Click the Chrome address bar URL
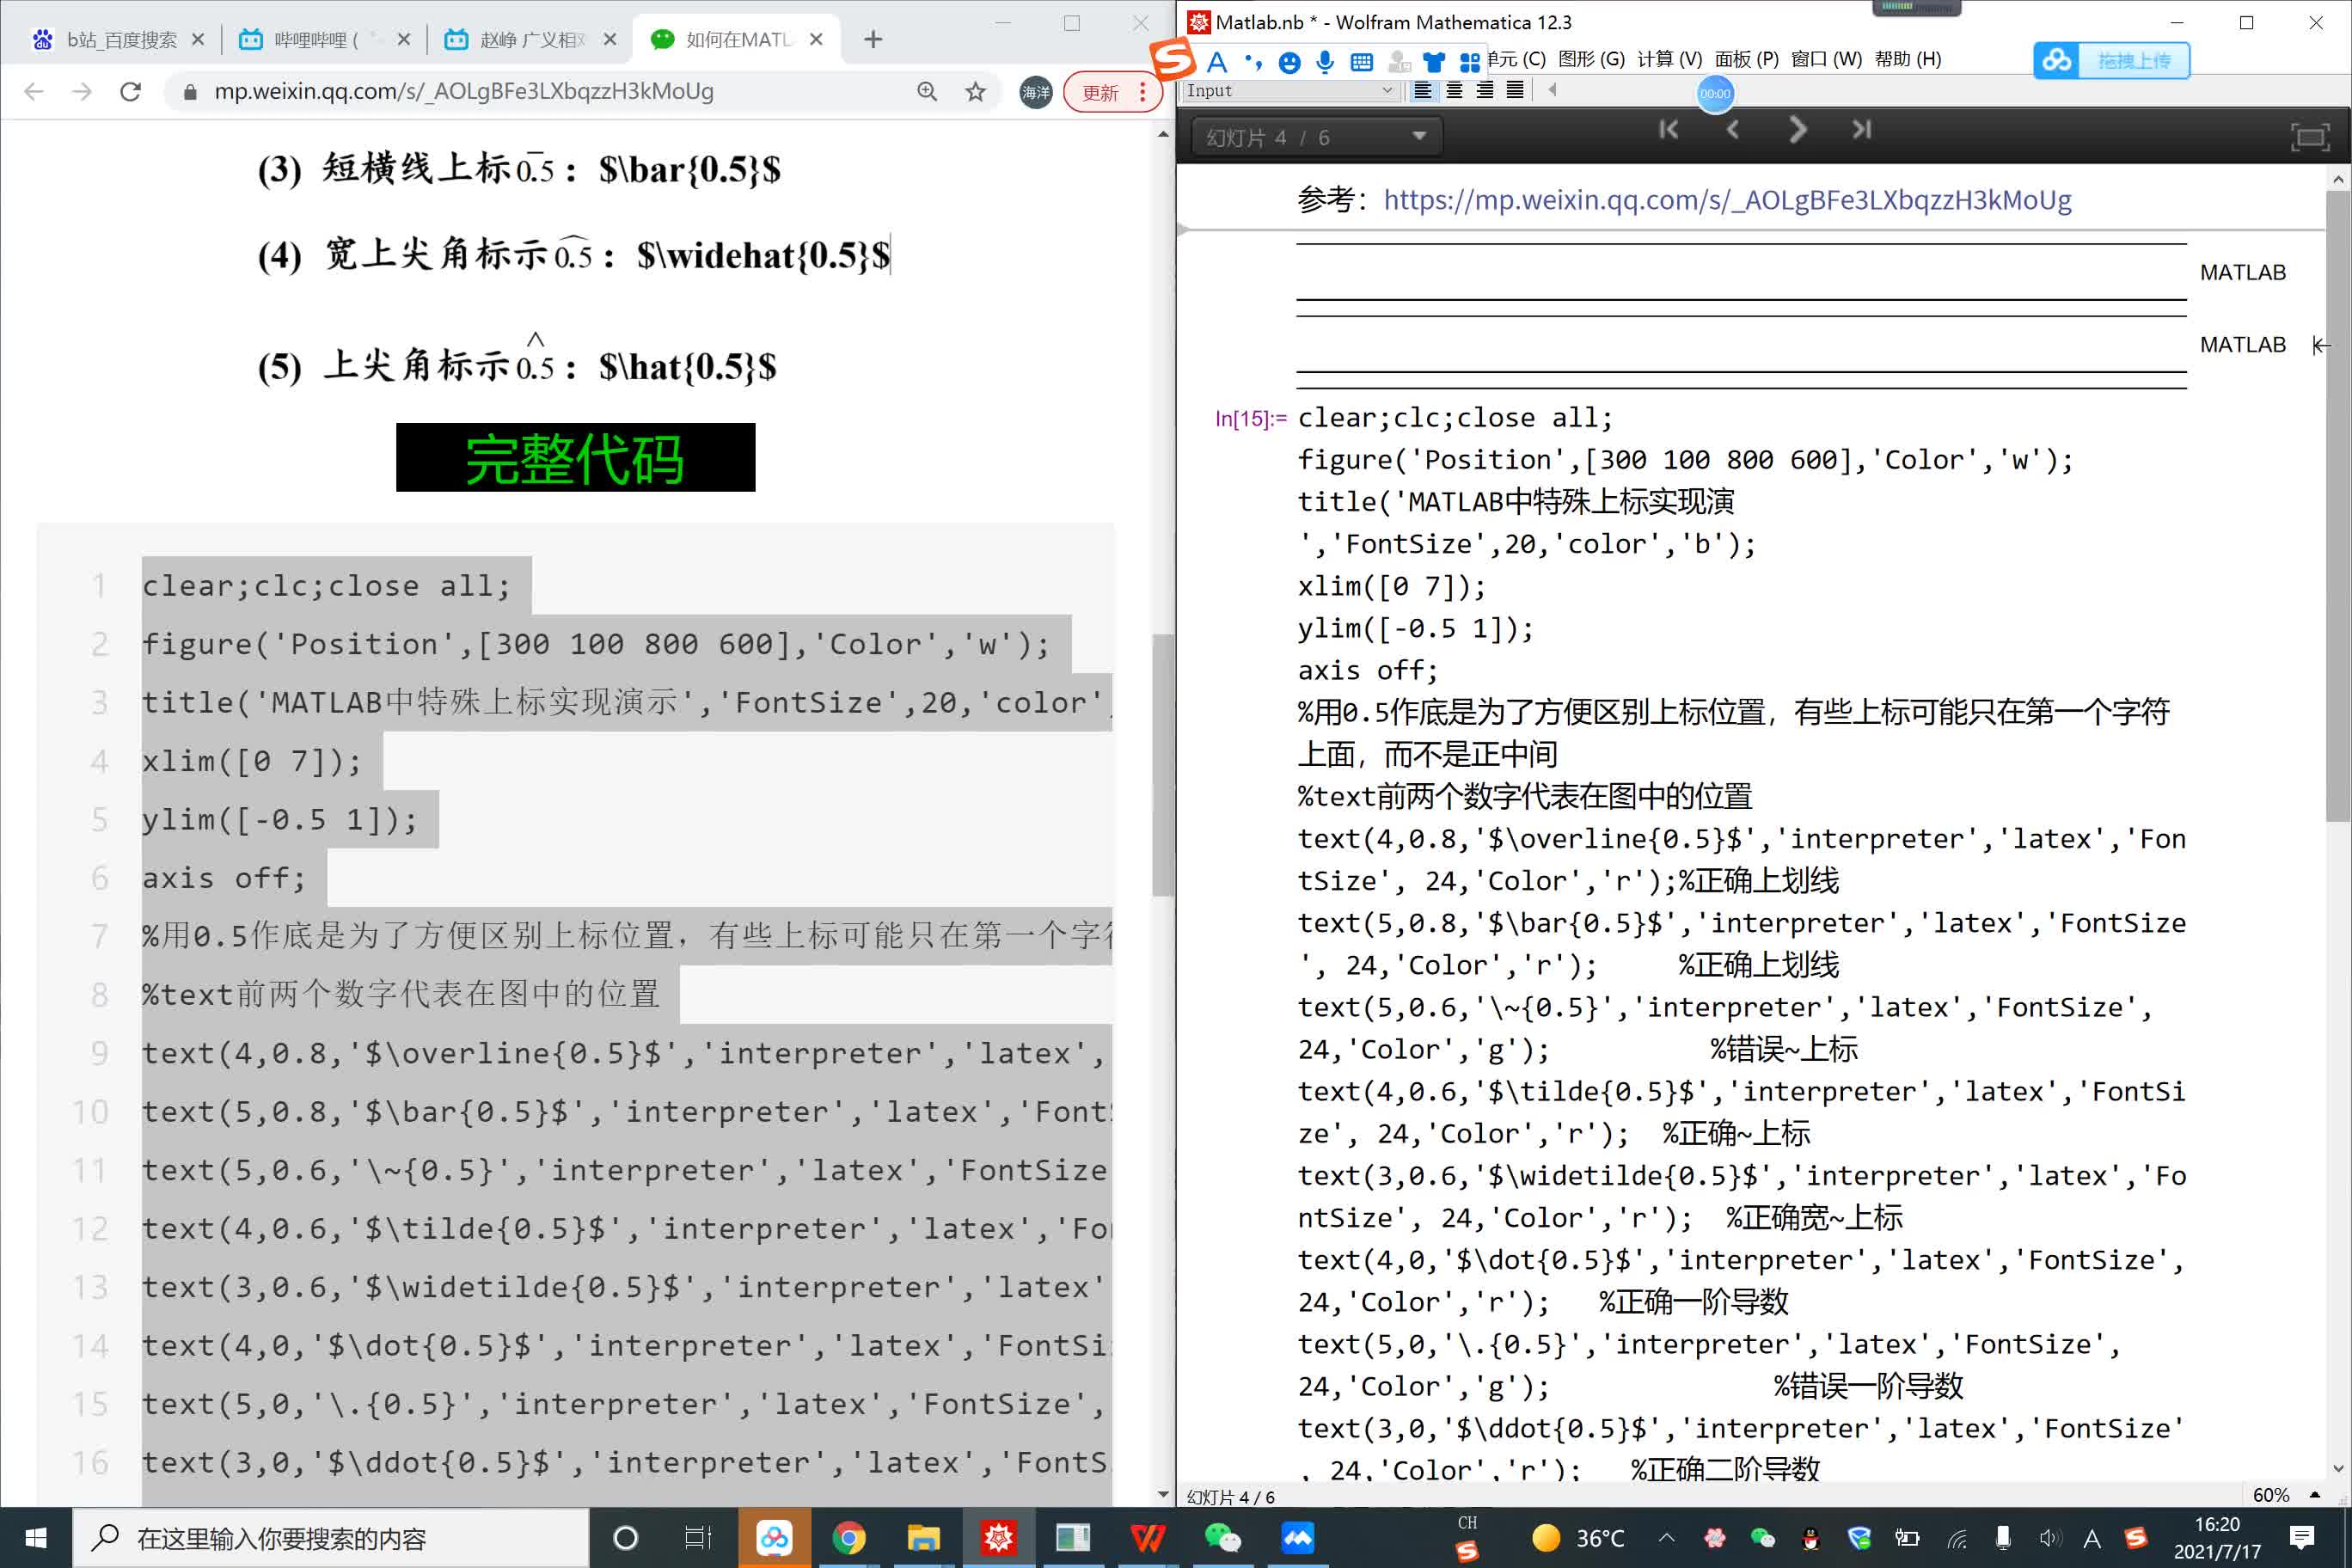The width and height of the screenshot is (2352, 1568). pyautogui.click(x=464, y=92)
